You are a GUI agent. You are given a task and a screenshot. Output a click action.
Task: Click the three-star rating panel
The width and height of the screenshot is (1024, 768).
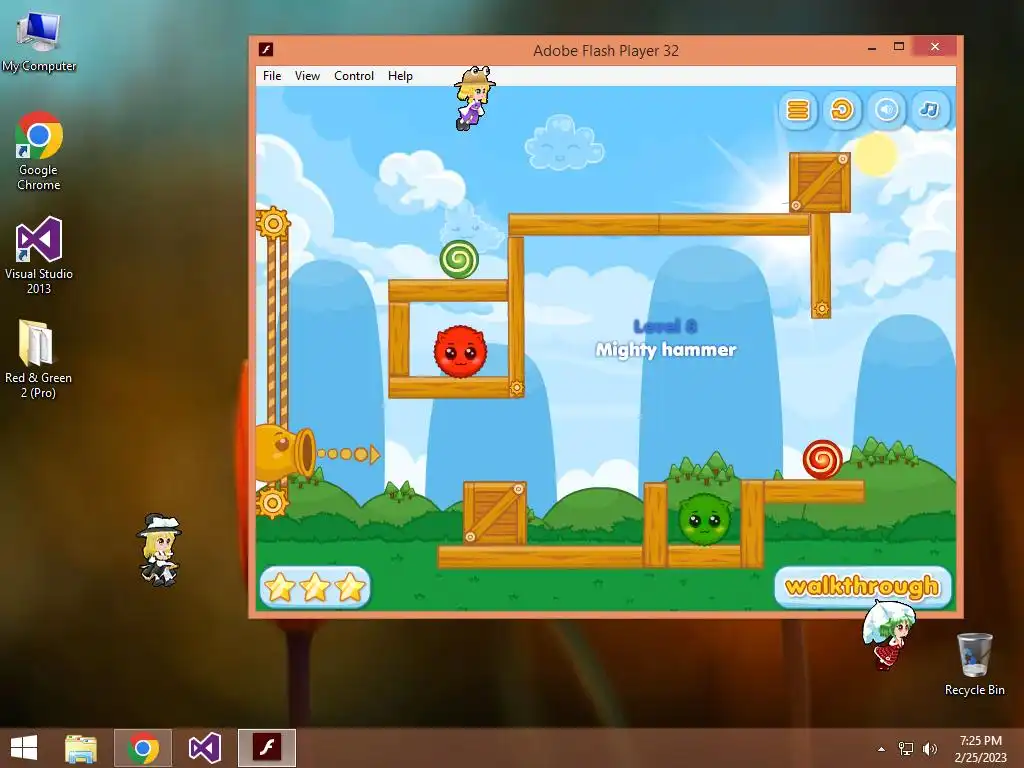pos(315,586)
